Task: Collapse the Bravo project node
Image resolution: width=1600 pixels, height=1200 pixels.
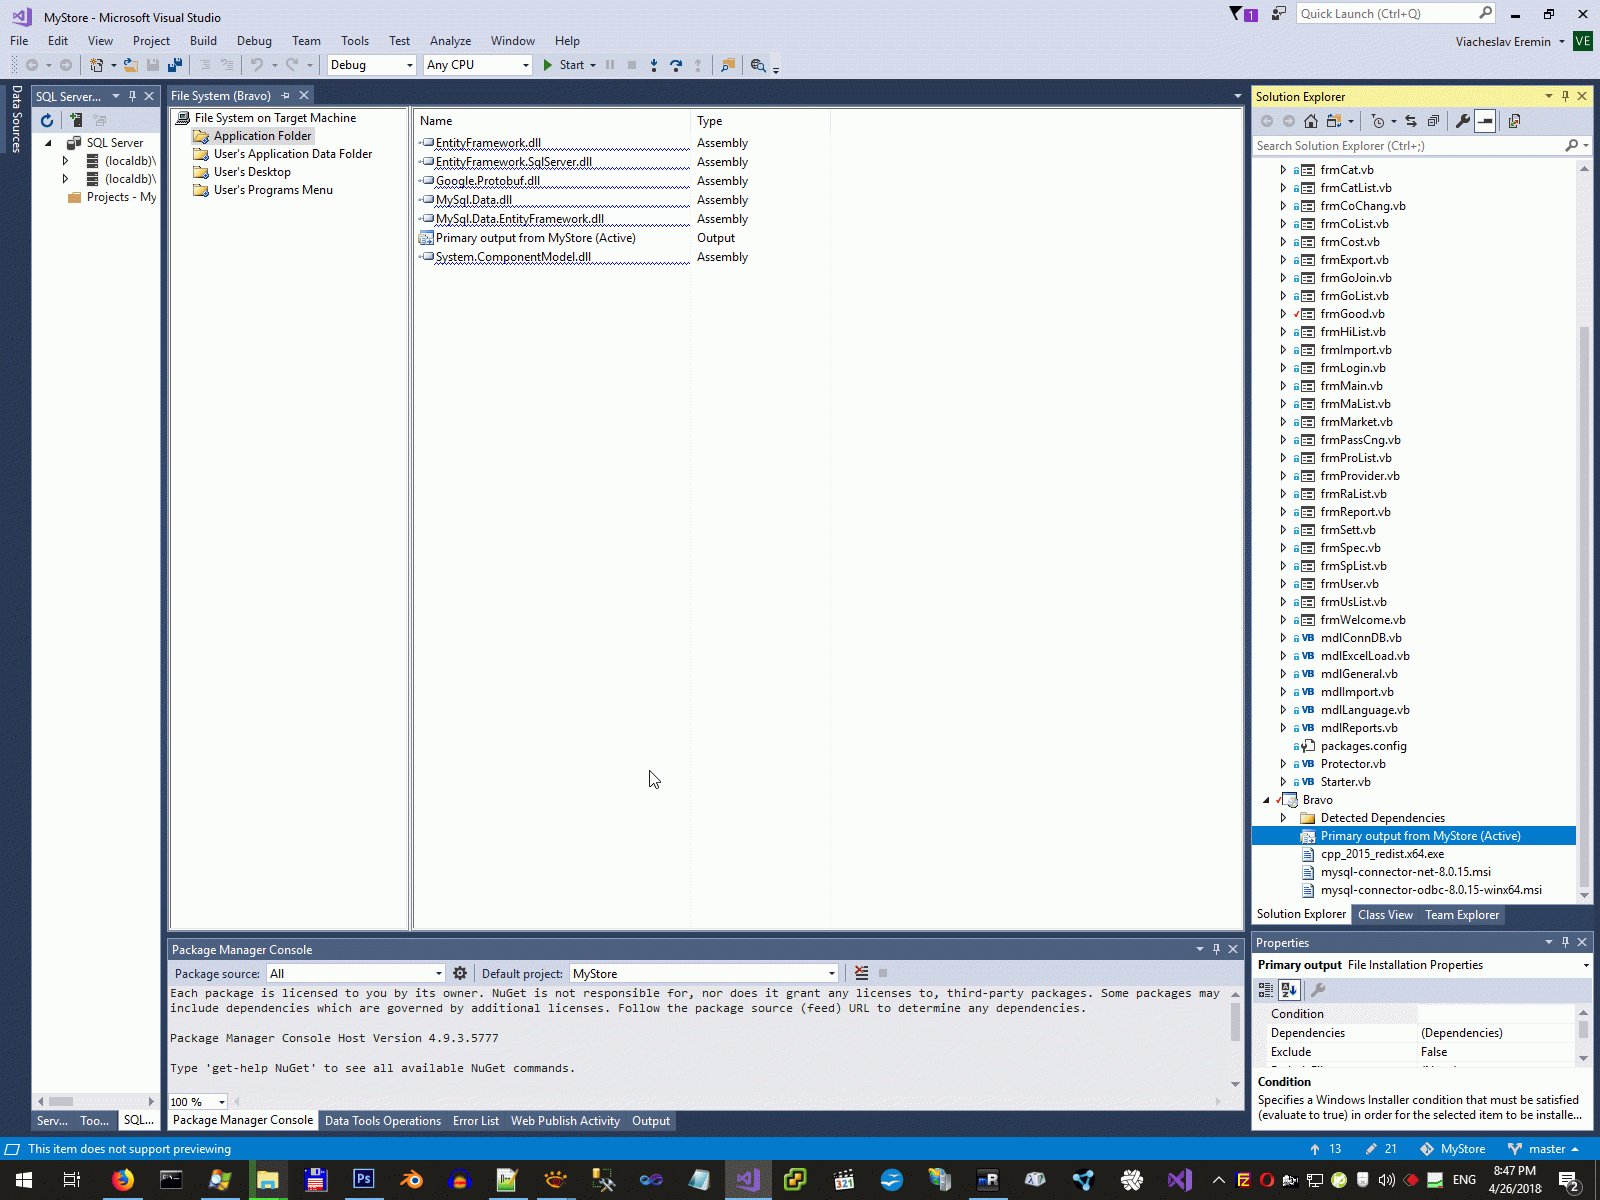Action: (x=1266, y=800)
